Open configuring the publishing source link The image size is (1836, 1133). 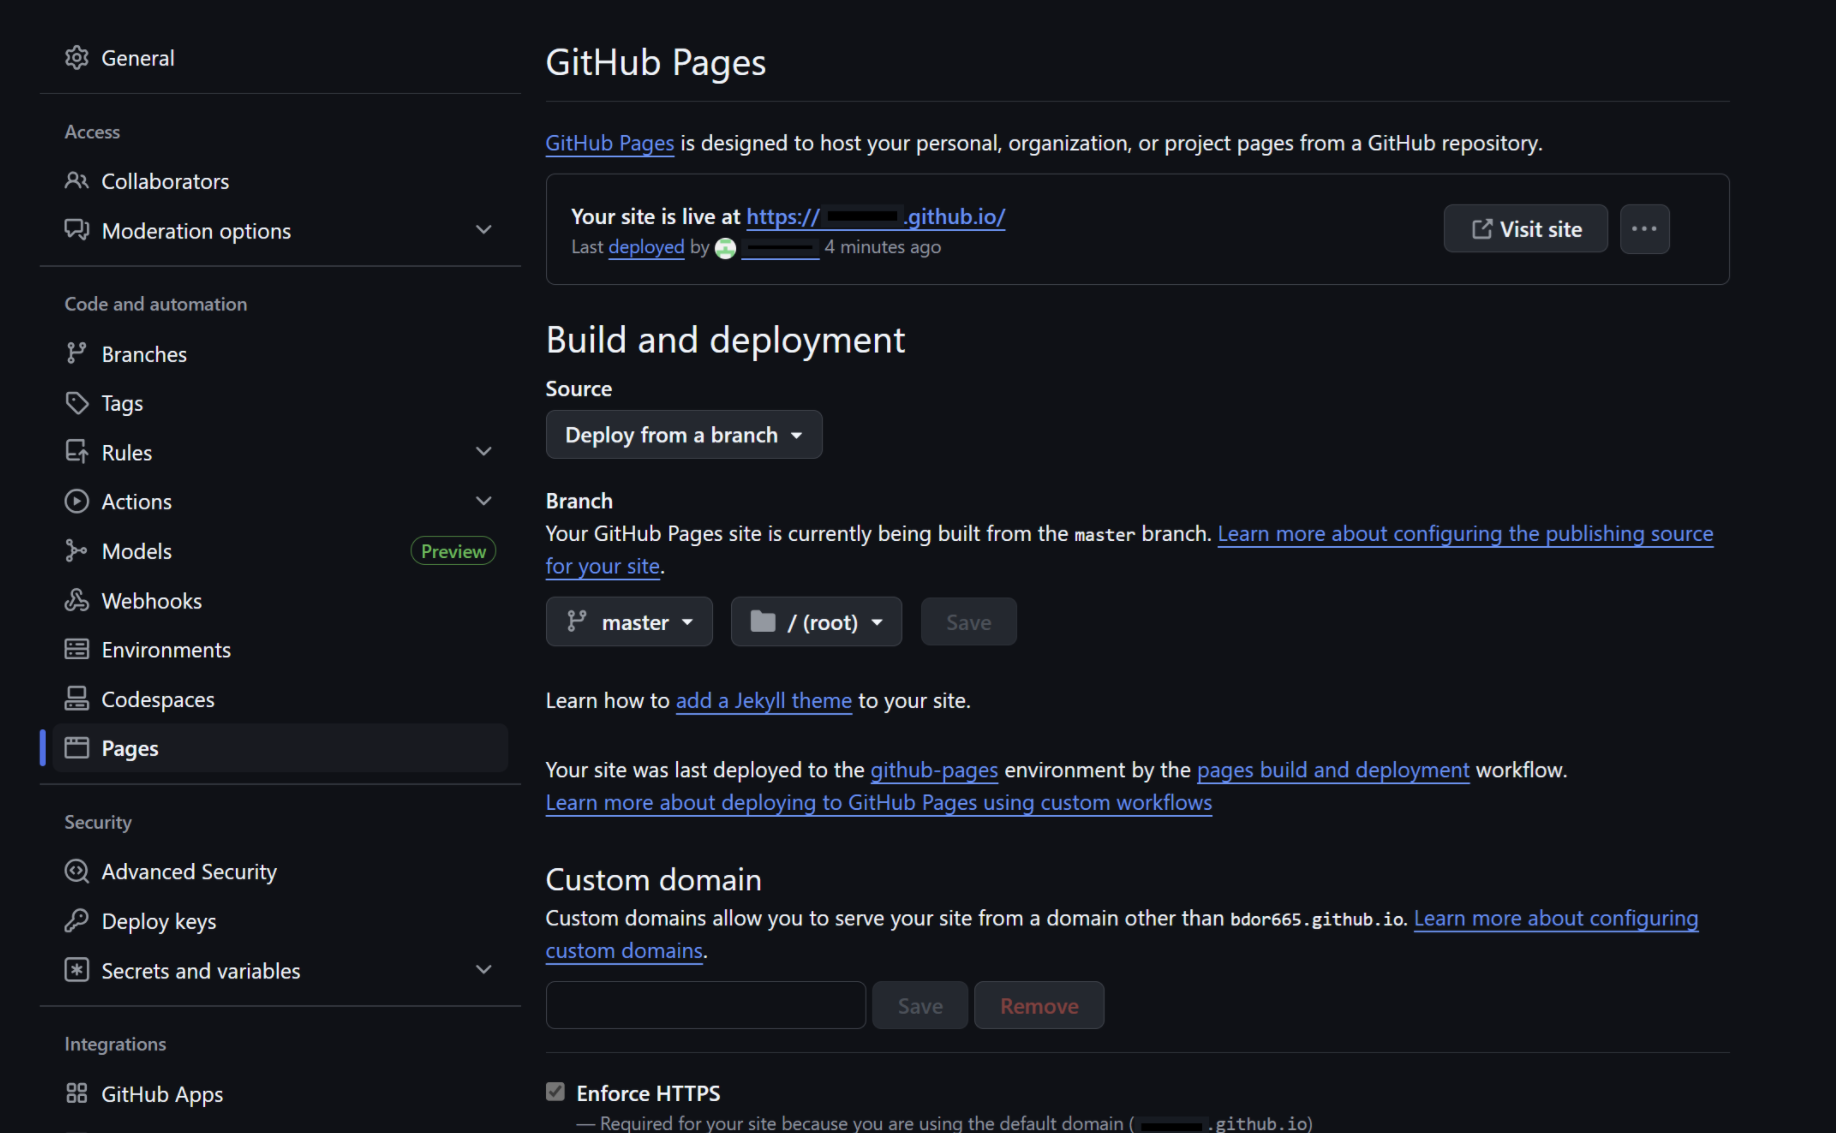click(x=1465, y=534)
